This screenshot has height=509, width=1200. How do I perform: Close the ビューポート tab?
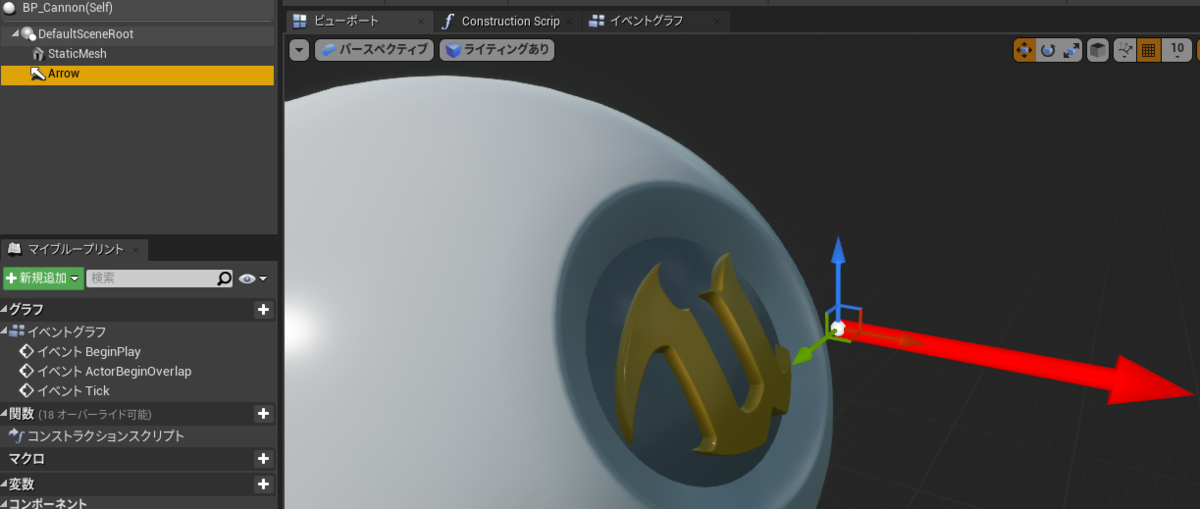click(x=420, y=21)
